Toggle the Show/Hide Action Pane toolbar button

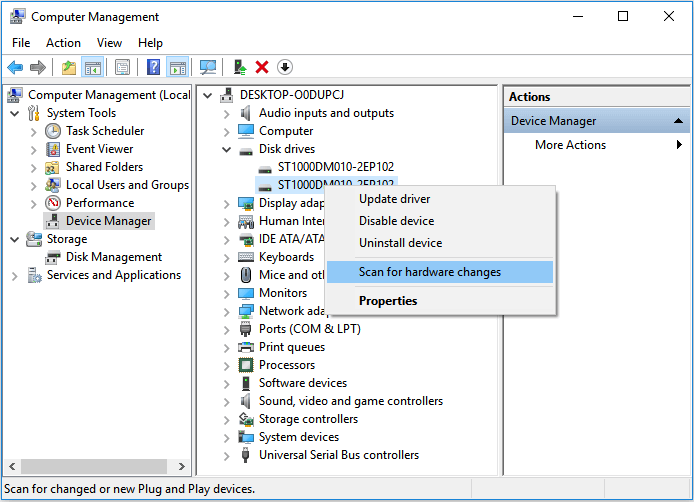(x=178, y=67)
